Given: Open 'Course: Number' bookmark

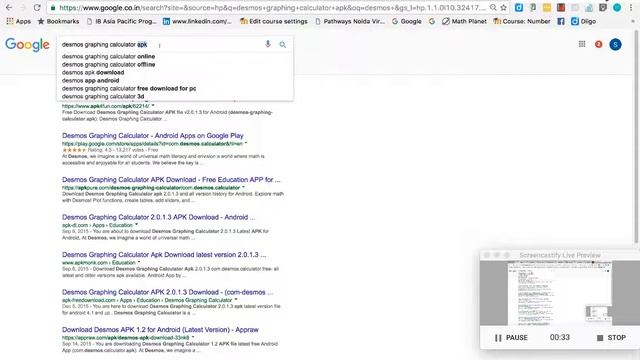Looking at the screenshot, I should [x=522, y=21].
